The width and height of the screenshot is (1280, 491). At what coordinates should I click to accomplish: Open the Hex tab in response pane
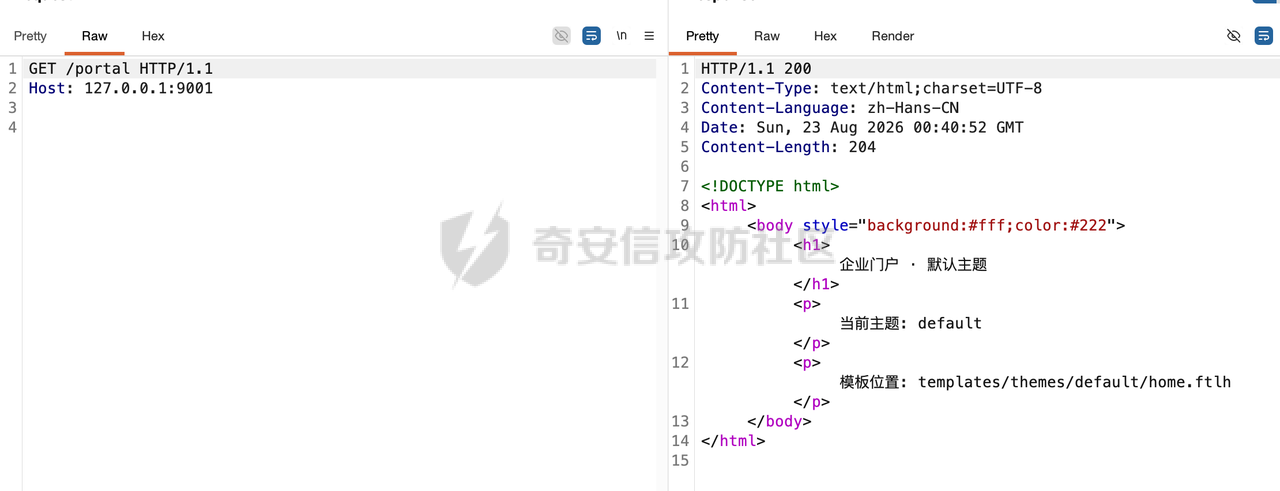tap(825, 36)
